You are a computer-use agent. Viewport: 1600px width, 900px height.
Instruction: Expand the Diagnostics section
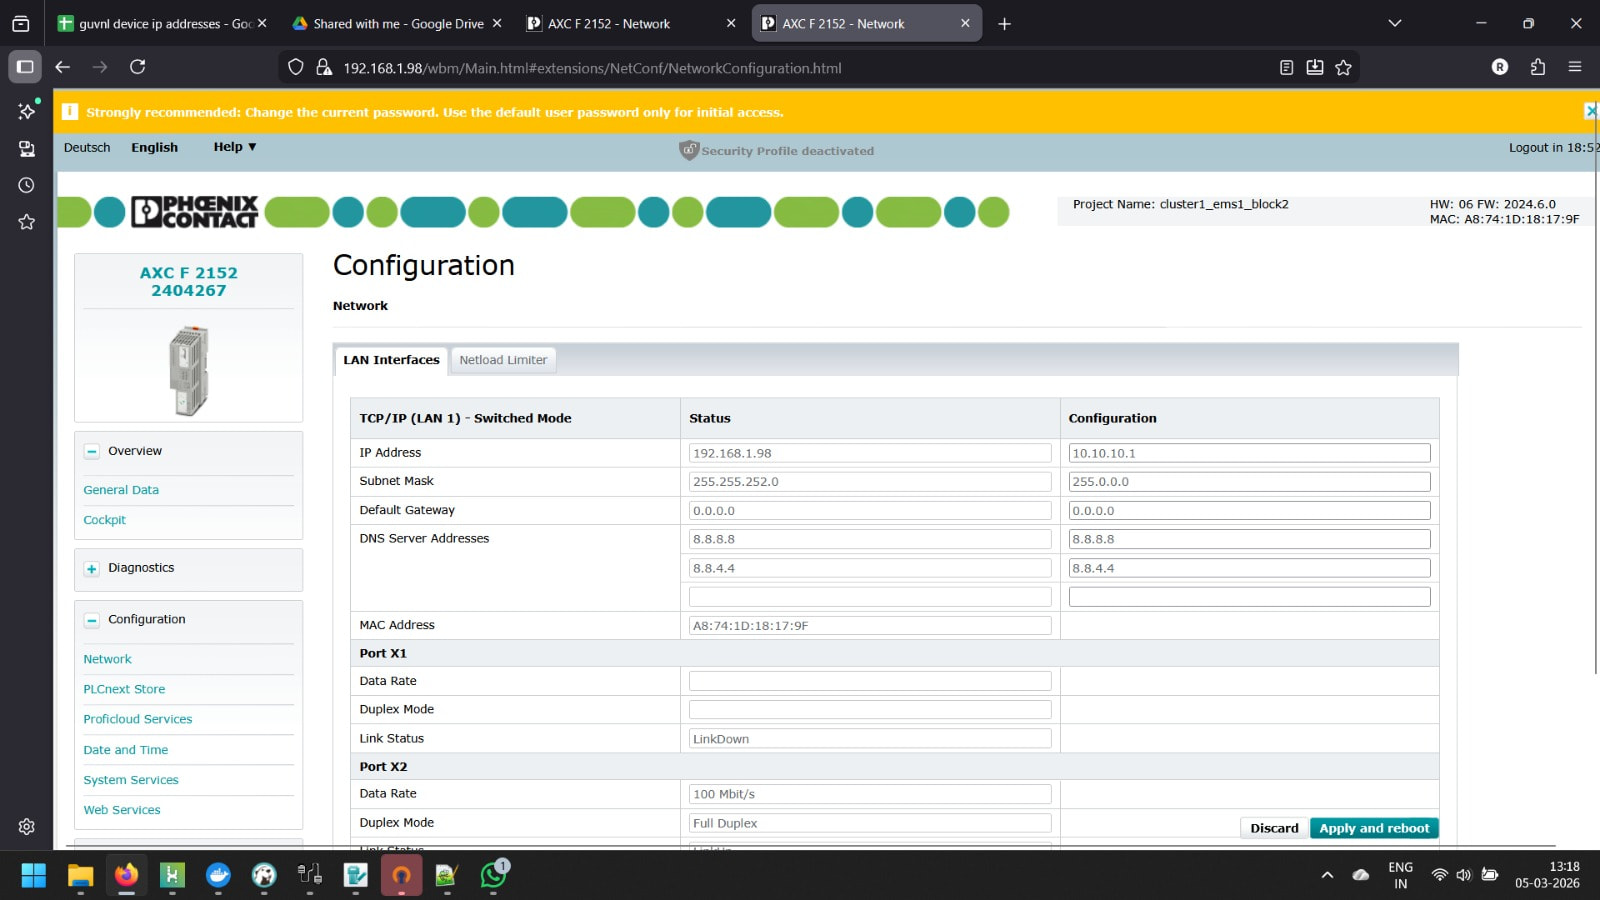(x=92, y=569)
